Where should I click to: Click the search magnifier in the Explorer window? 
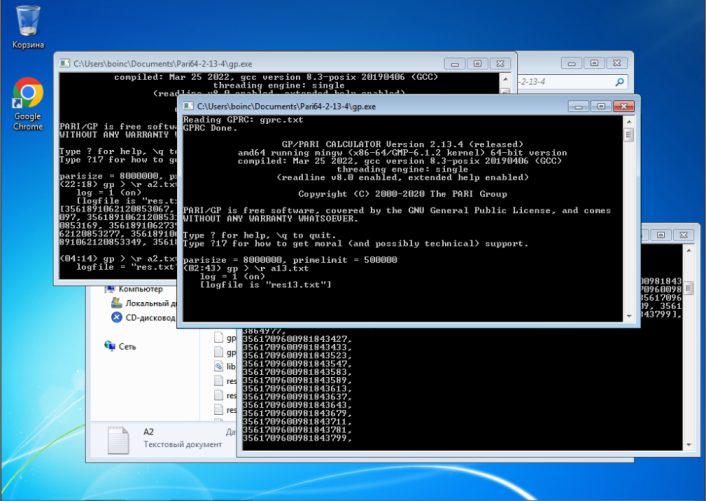pyautogui.click(x=620, y=82)
